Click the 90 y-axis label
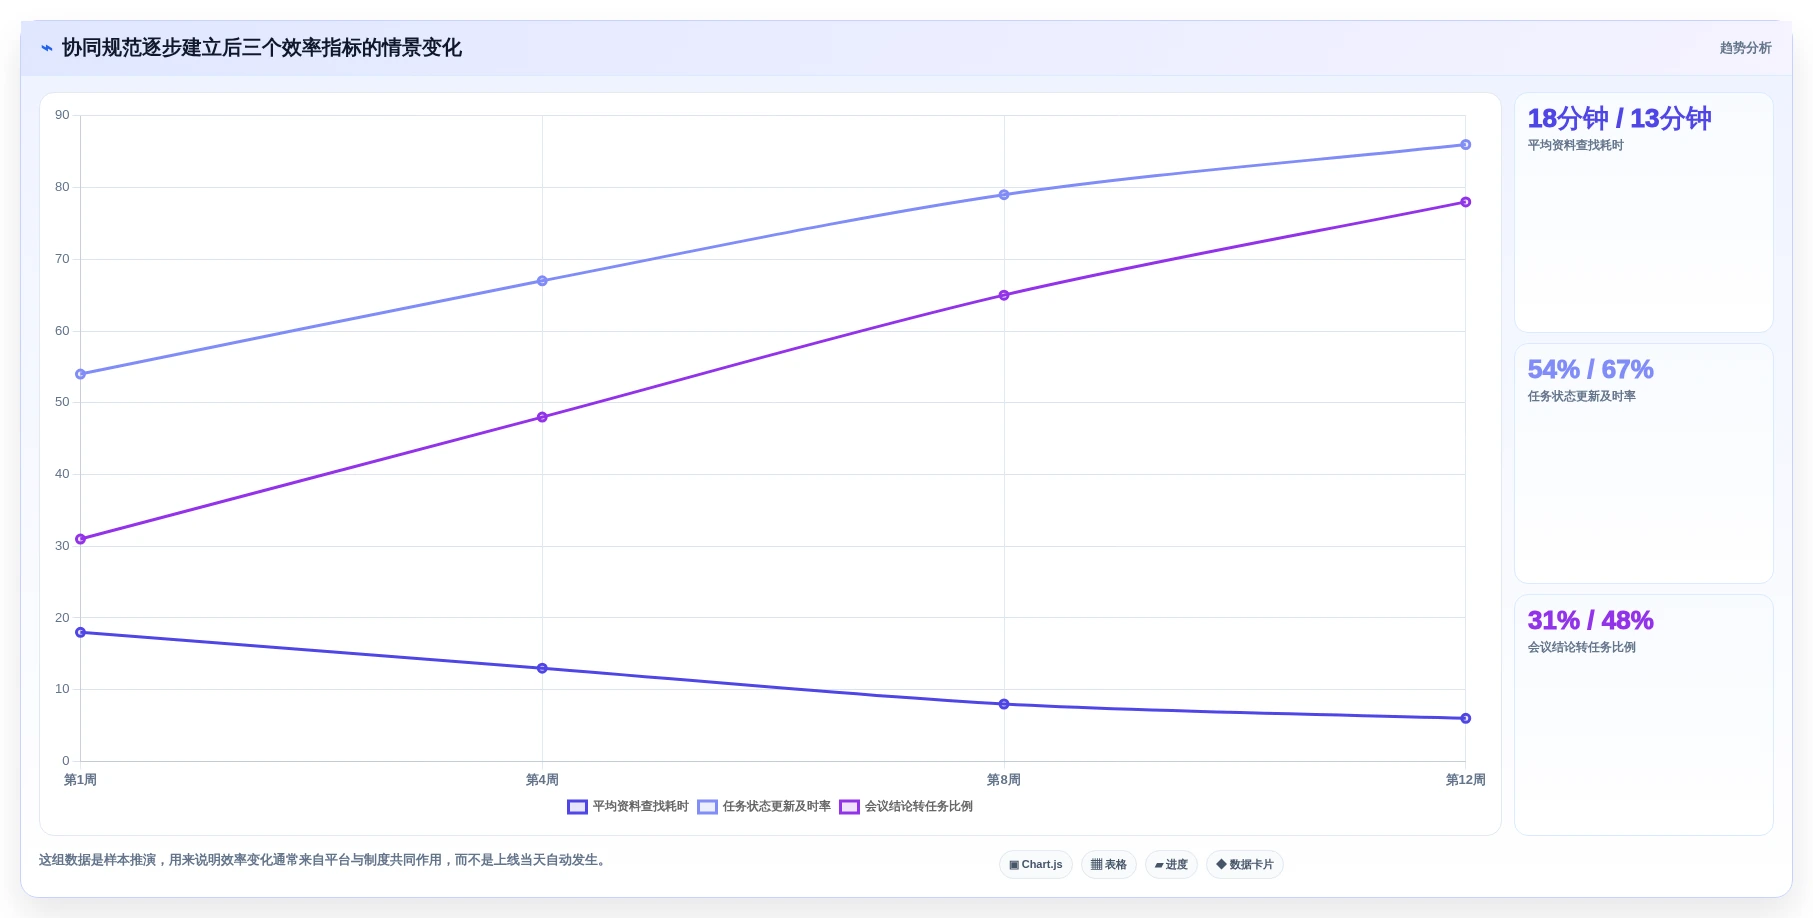 [x=62, y=115]
